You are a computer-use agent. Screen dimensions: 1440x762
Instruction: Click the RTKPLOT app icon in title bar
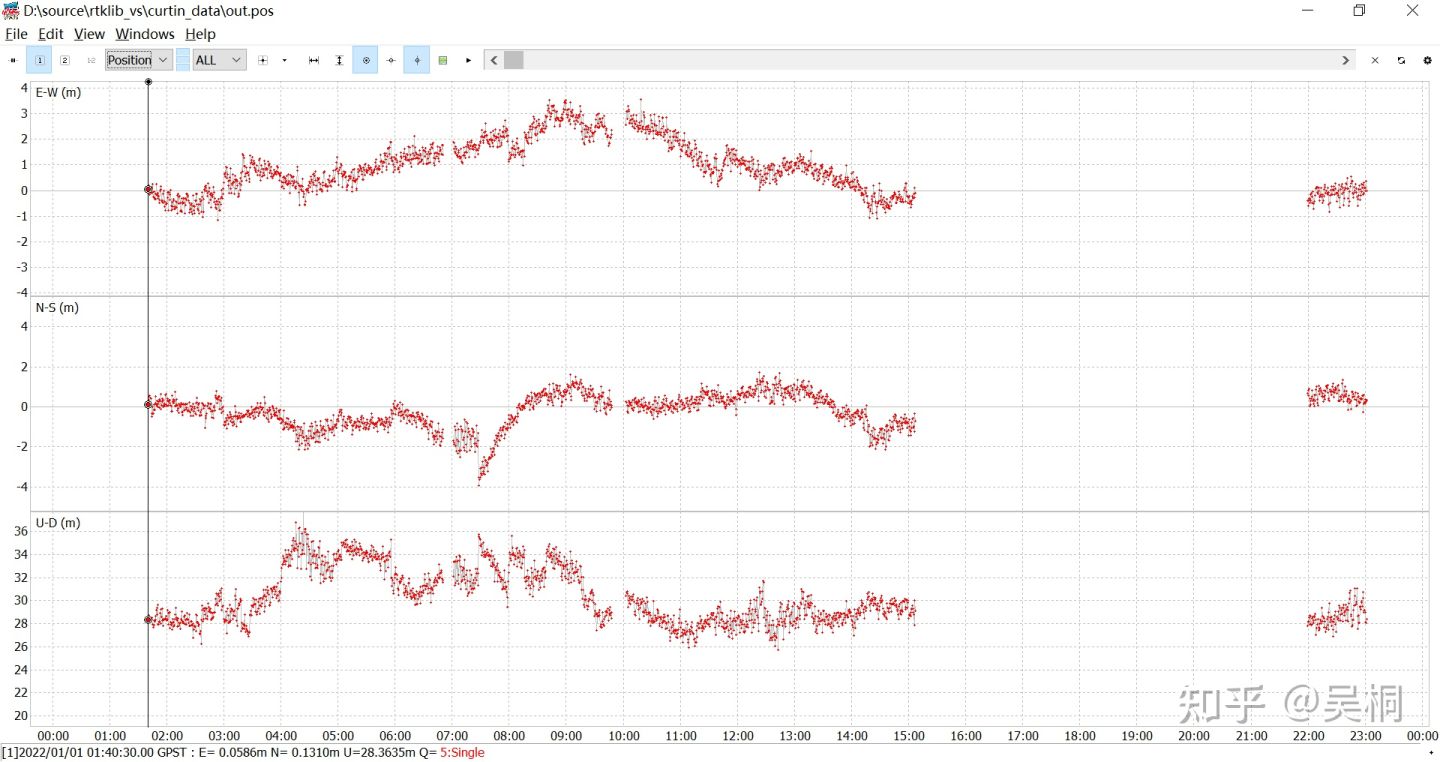tap(11, 11)
